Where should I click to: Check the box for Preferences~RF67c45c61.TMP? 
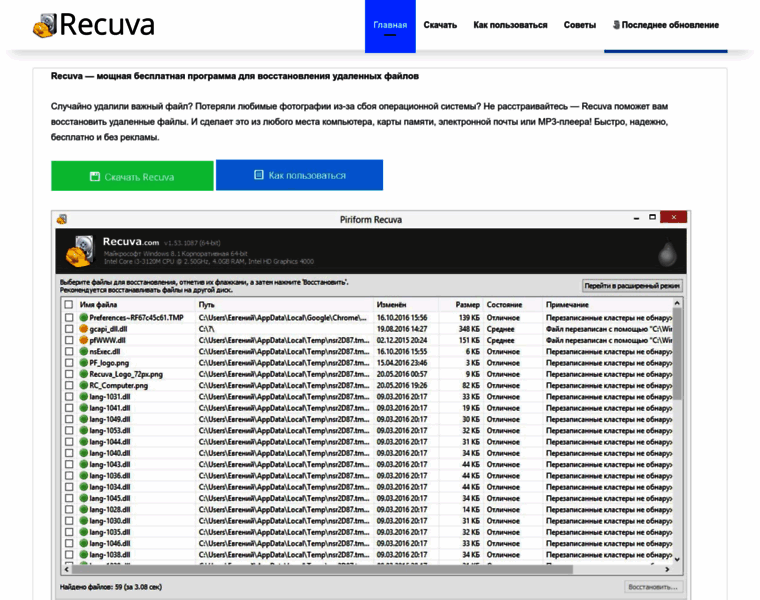(69, 317)
